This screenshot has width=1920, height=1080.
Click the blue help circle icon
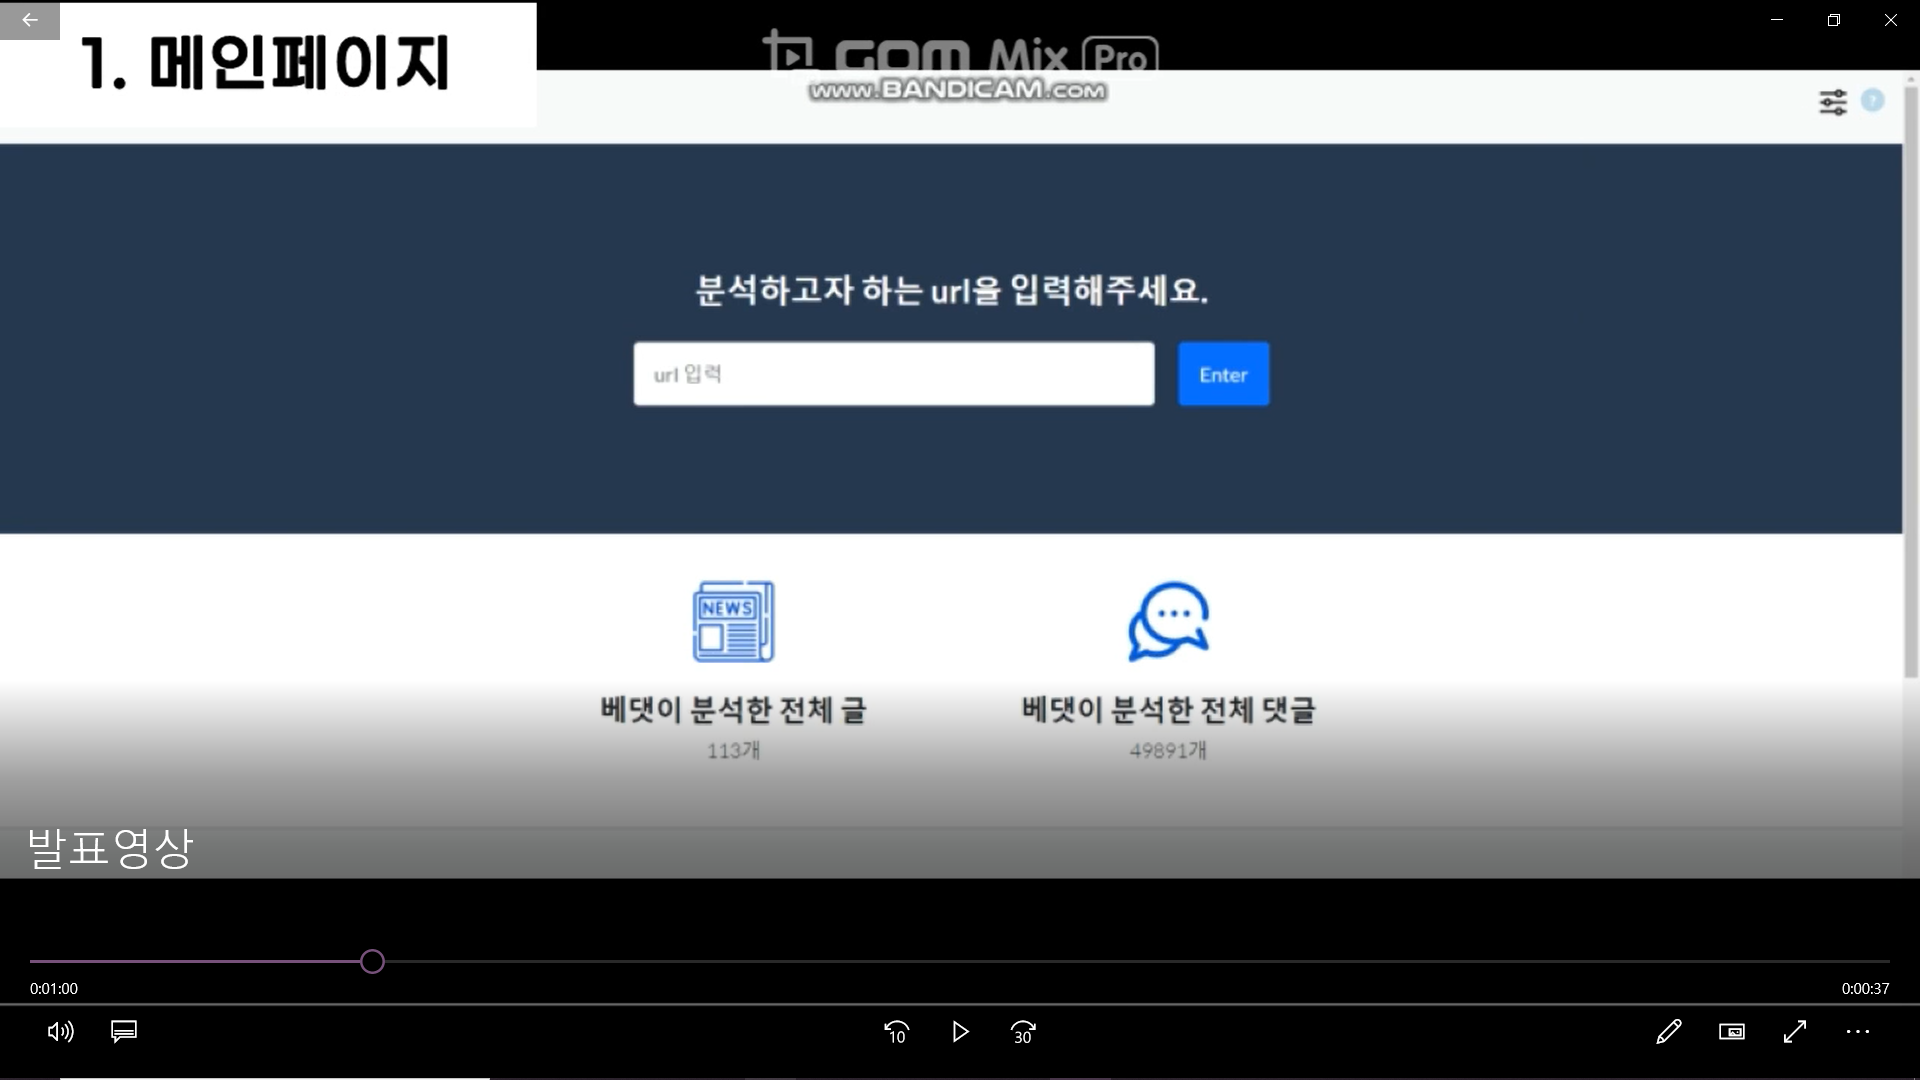point(1873,100)
